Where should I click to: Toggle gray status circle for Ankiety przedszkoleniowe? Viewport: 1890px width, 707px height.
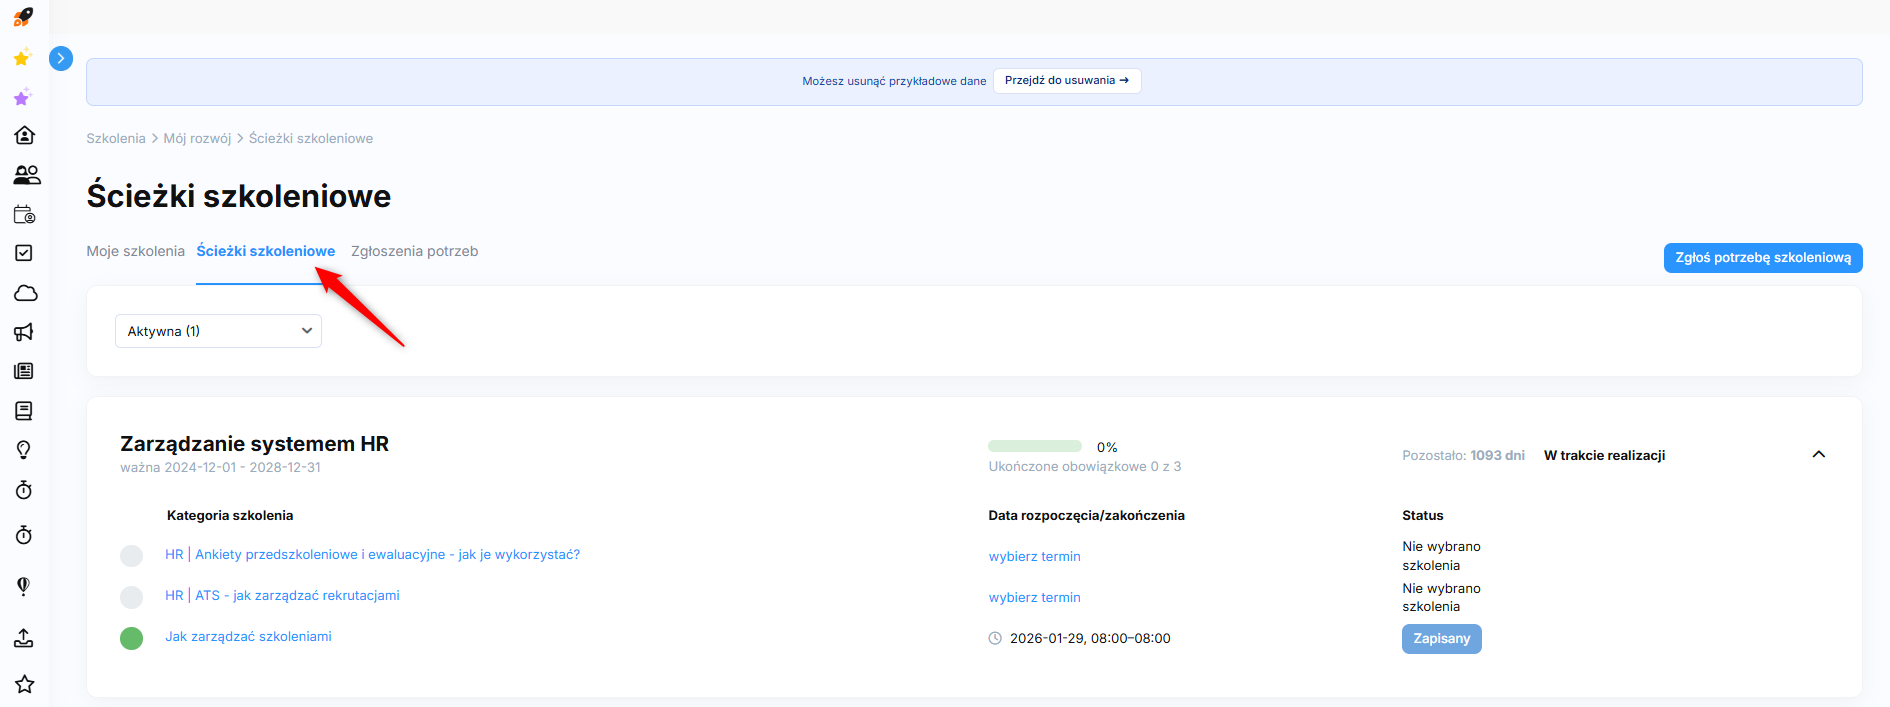click(131, 556)
